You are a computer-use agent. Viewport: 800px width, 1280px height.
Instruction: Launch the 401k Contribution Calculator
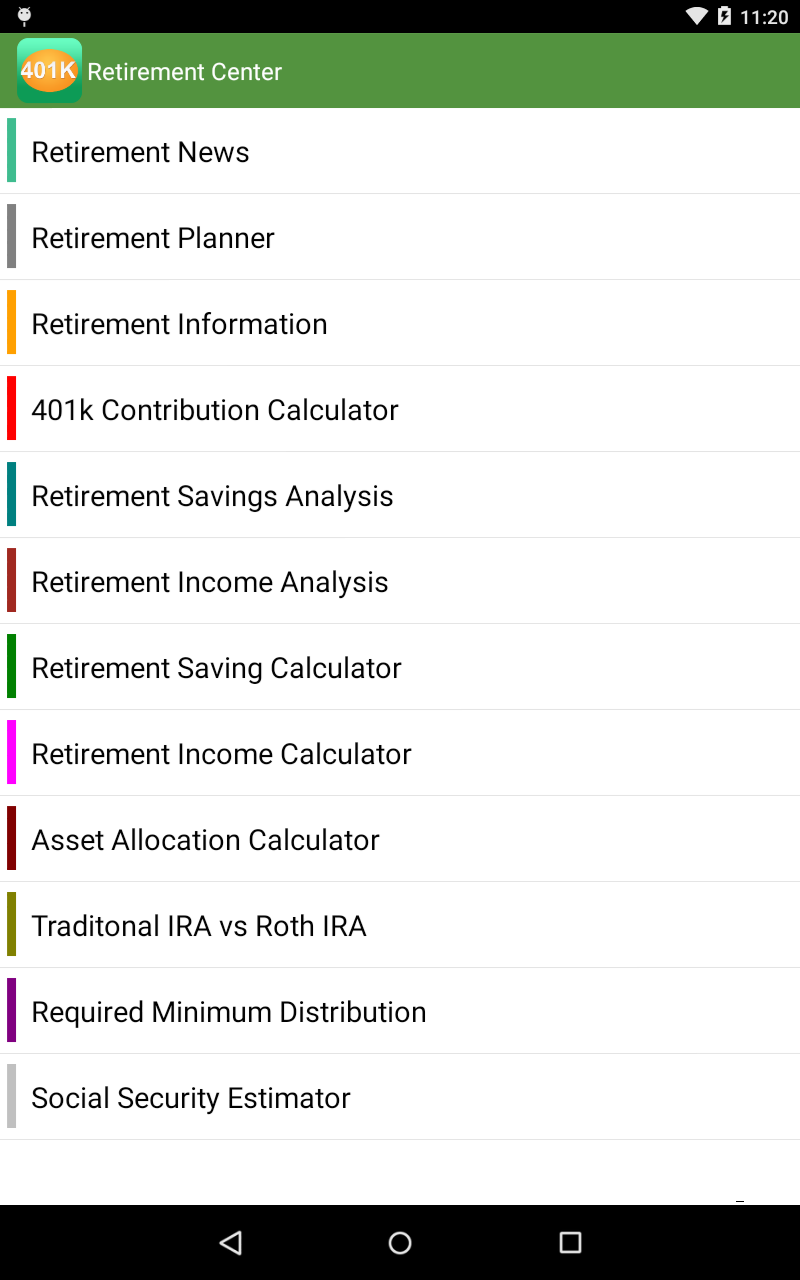click(215, 410)
